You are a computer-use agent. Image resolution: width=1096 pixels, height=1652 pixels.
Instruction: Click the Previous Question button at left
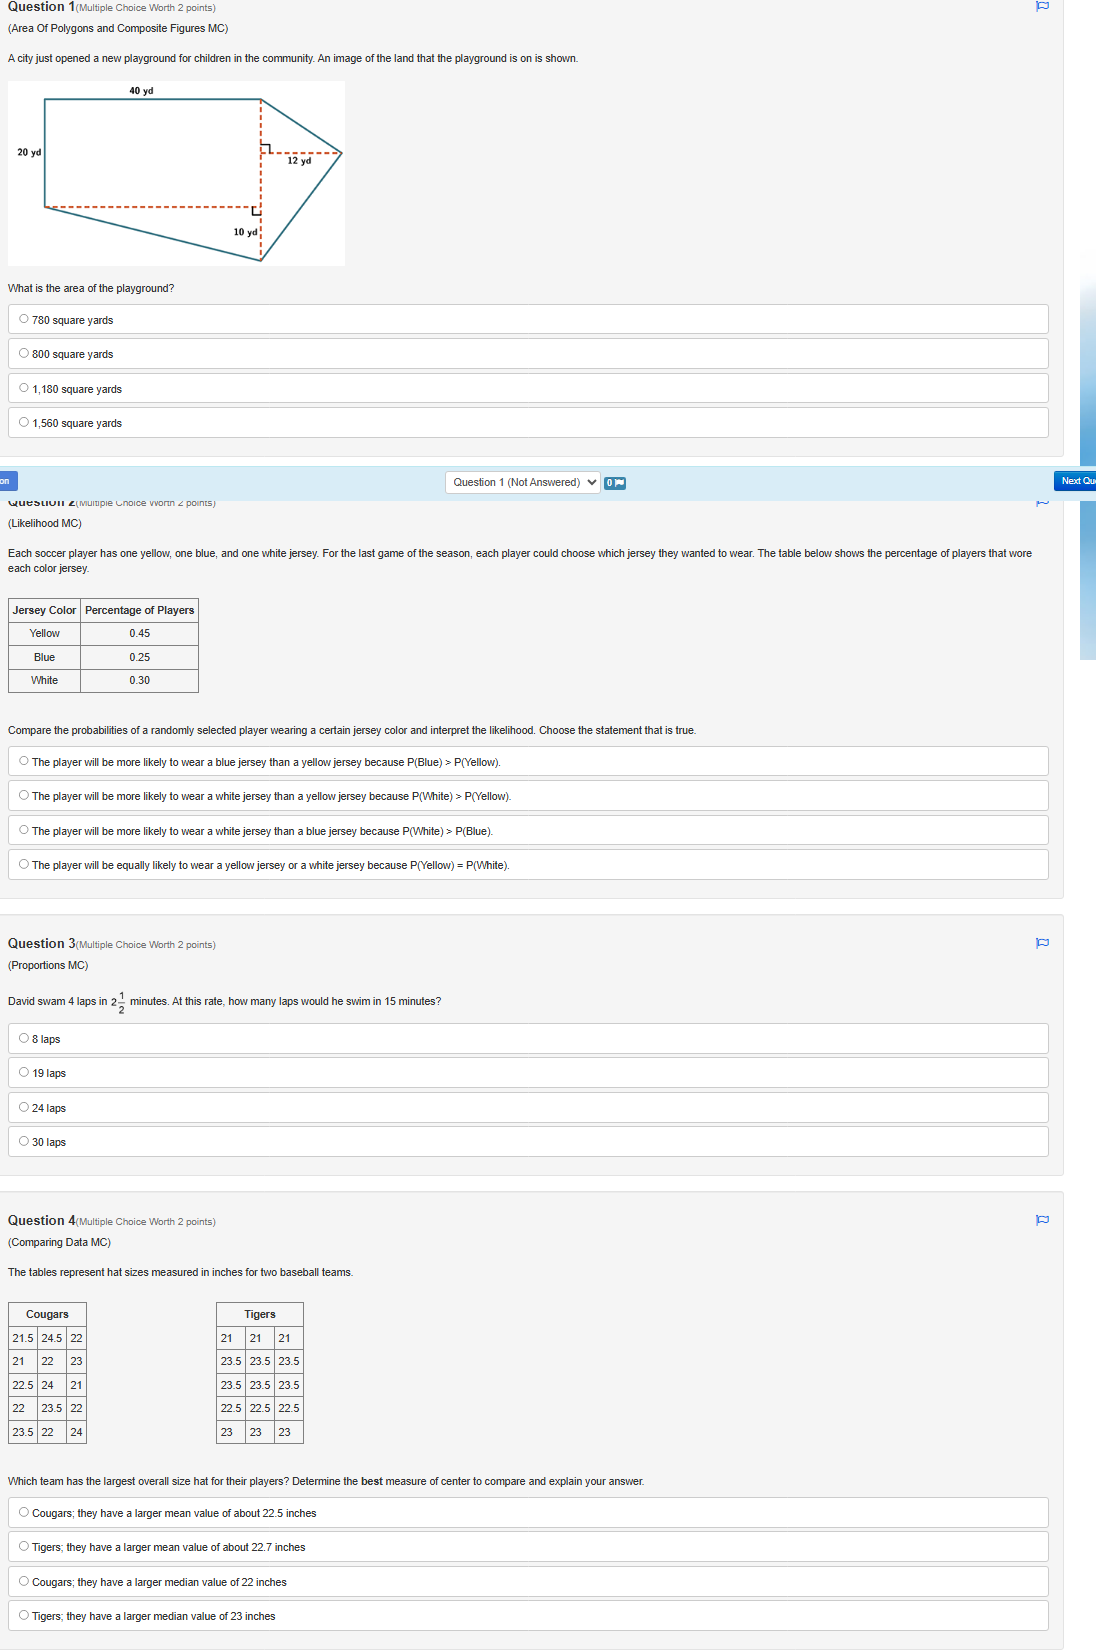point(8,481)
